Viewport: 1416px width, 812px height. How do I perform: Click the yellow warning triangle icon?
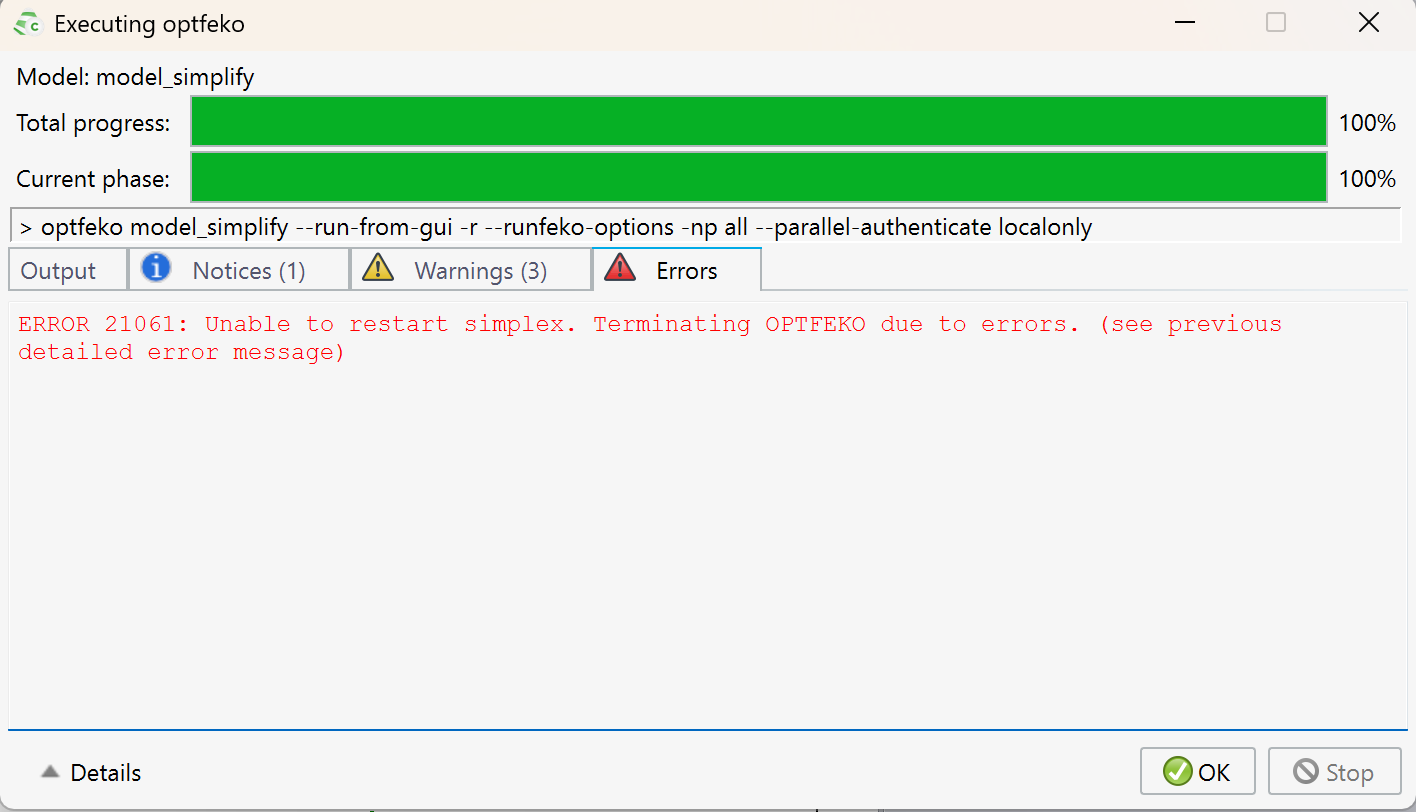point(378,268)
